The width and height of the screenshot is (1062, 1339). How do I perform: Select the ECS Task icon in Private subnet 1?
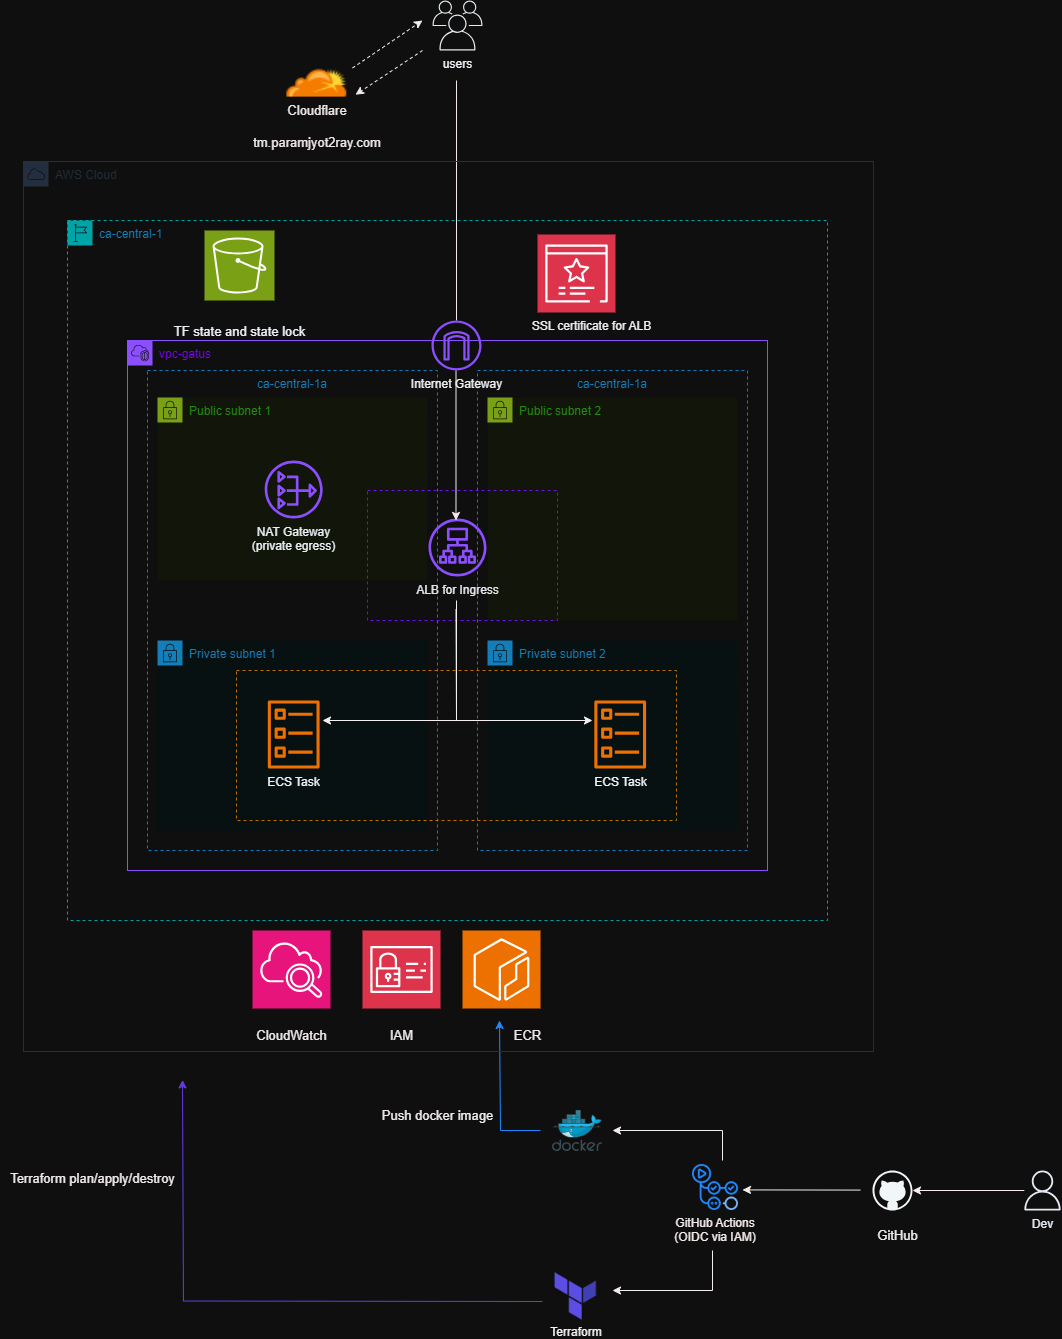(293, 734)
